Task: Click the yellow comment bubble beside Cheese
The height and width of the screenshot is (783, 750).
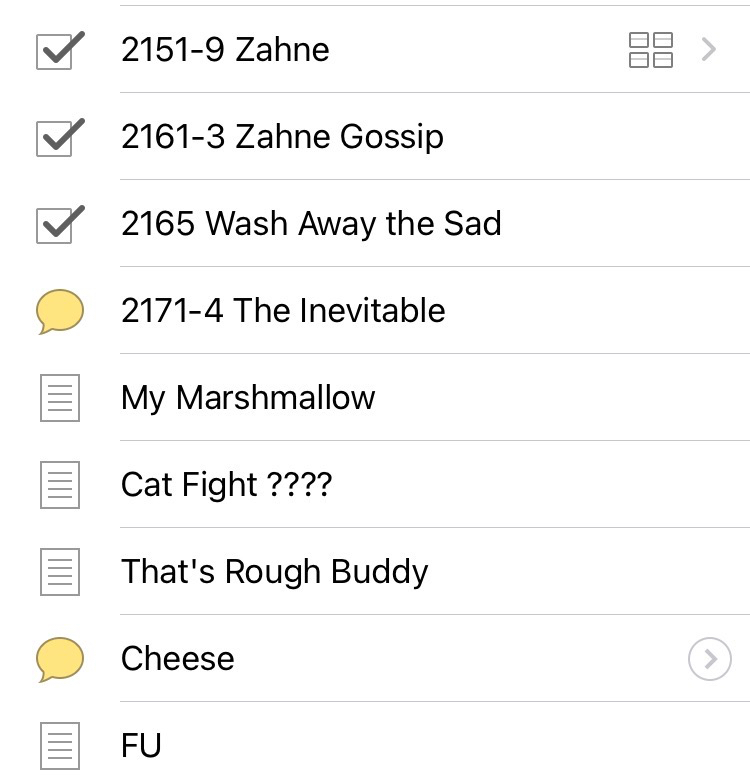Action: click(59, 659)
